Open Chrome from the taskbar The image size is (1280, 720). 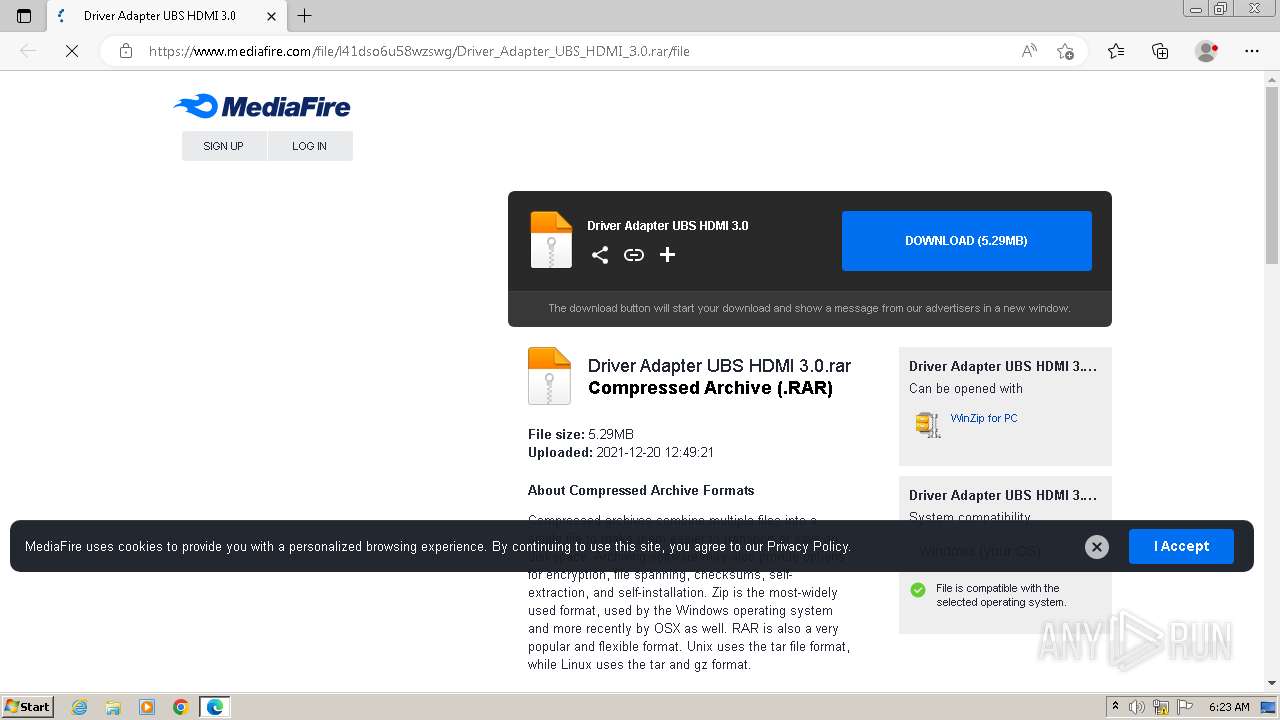181,707
